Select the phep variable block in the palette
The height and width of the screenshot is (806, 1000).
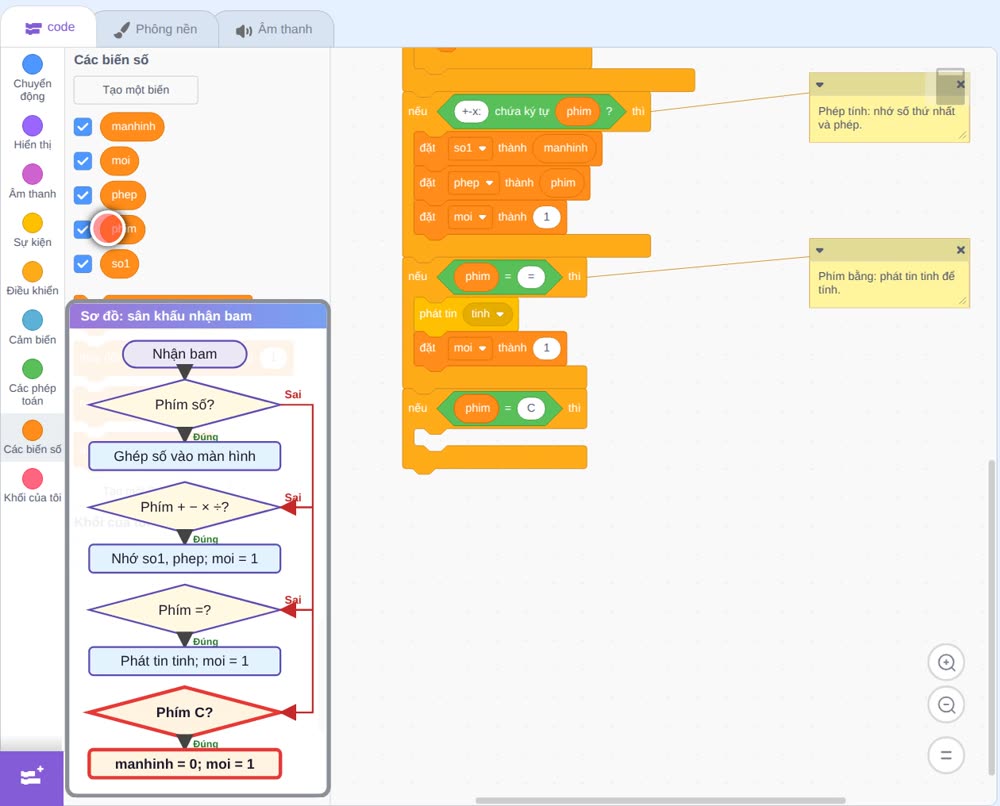coord(123,195)
